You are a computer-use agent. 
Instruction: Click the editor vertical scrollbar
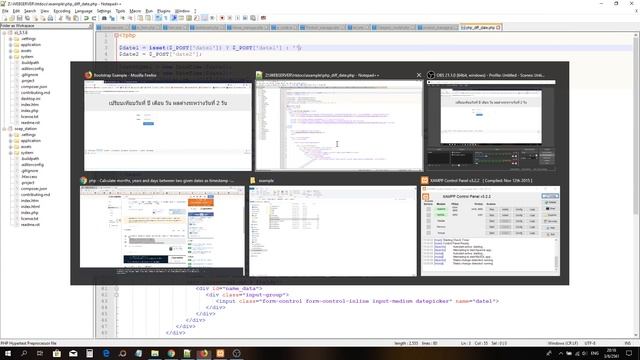pos(636,184)
